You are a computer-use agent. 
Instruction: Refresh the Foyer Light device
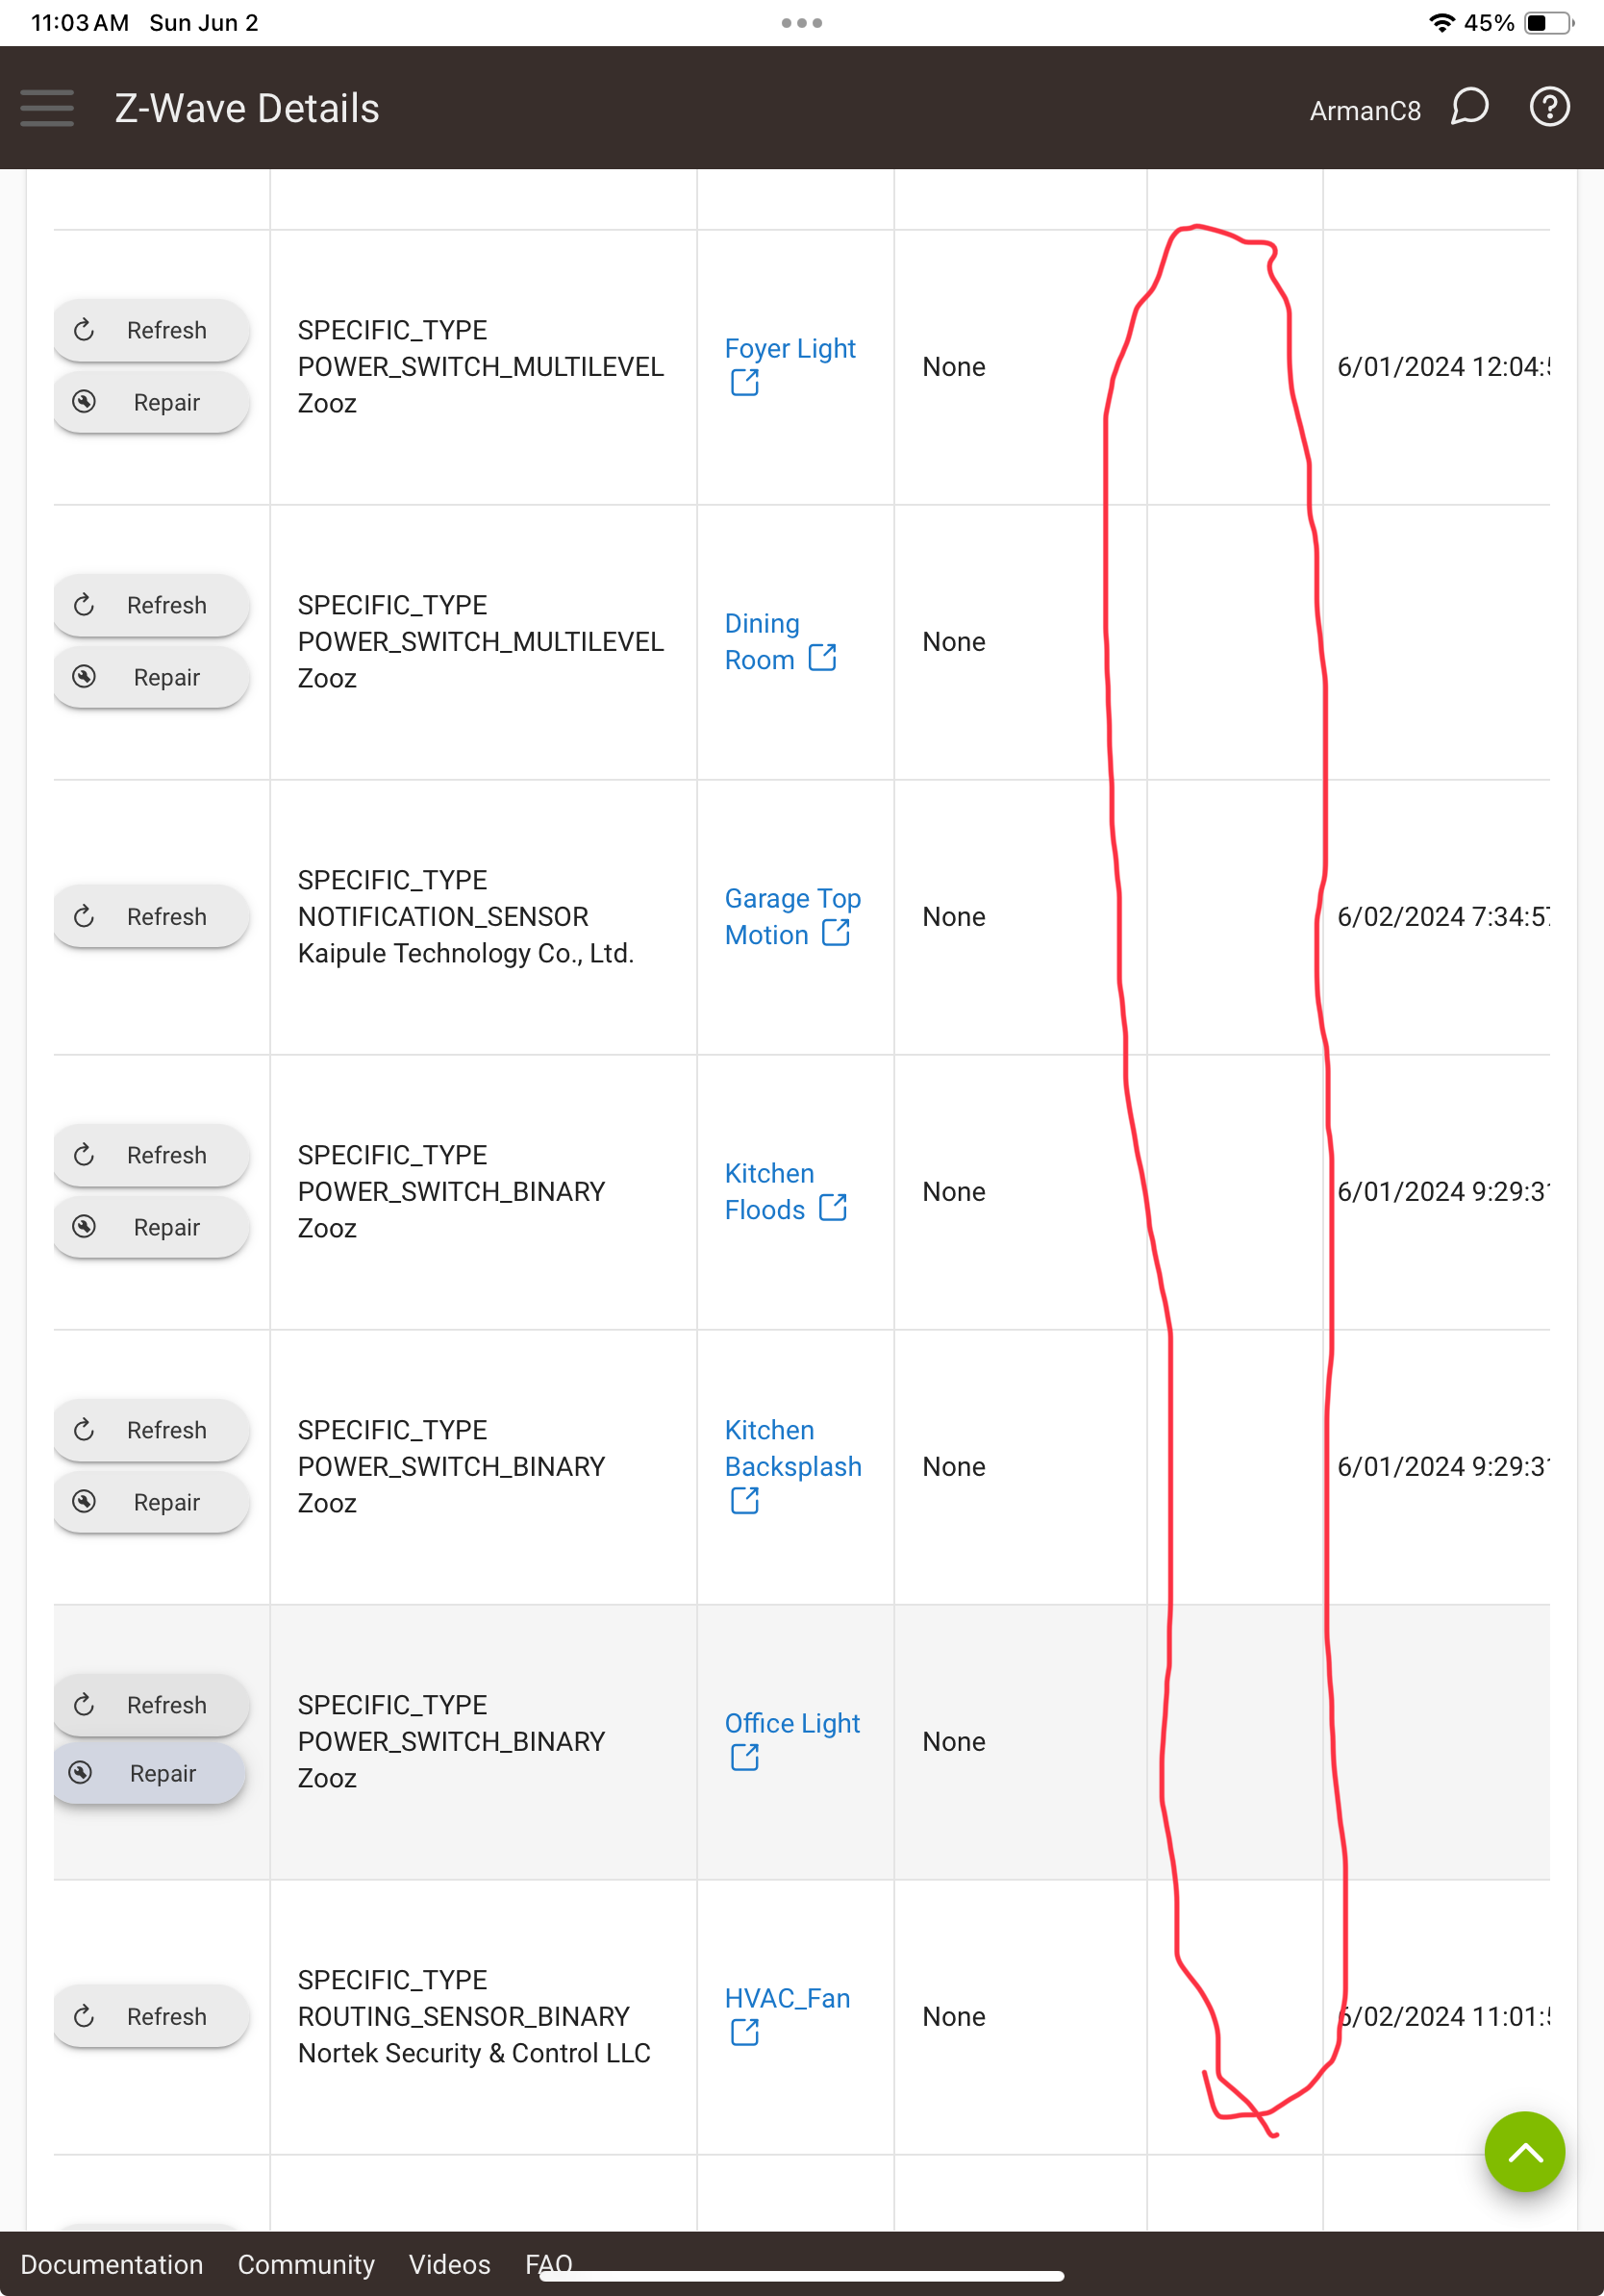(151, 330)
